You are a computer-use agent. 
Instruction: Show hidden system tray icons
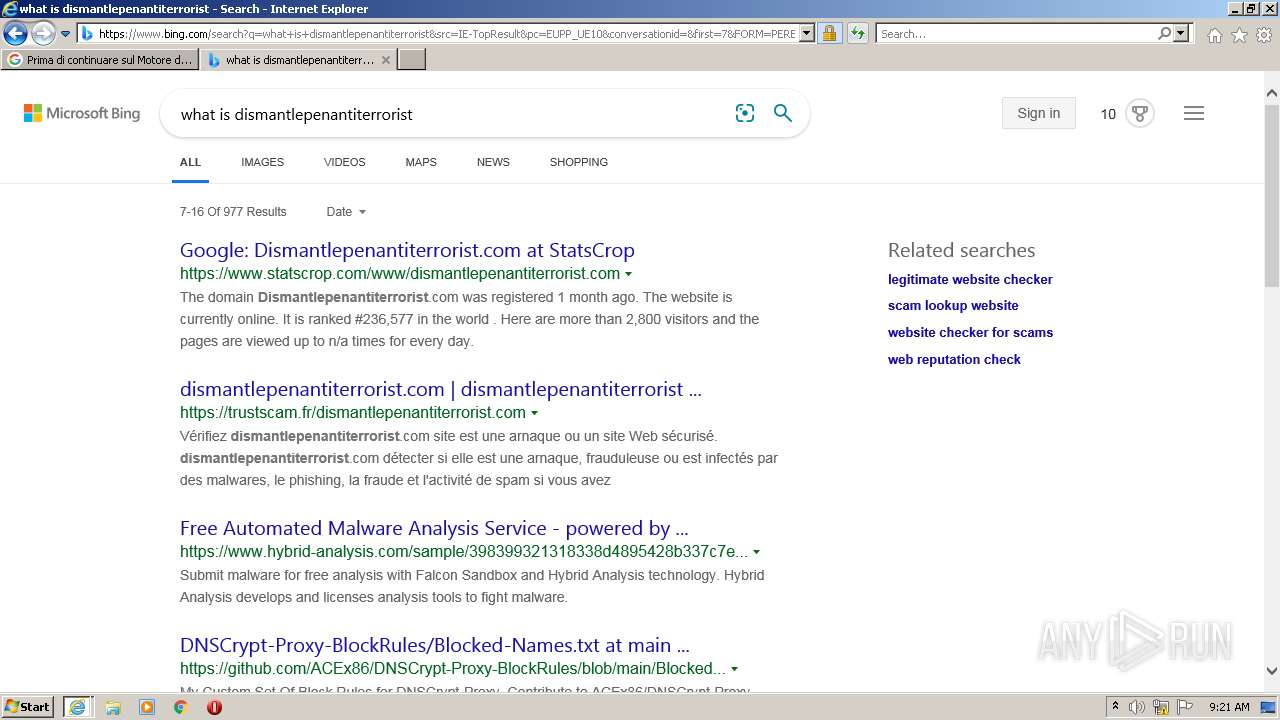(x=1115, y=707)
